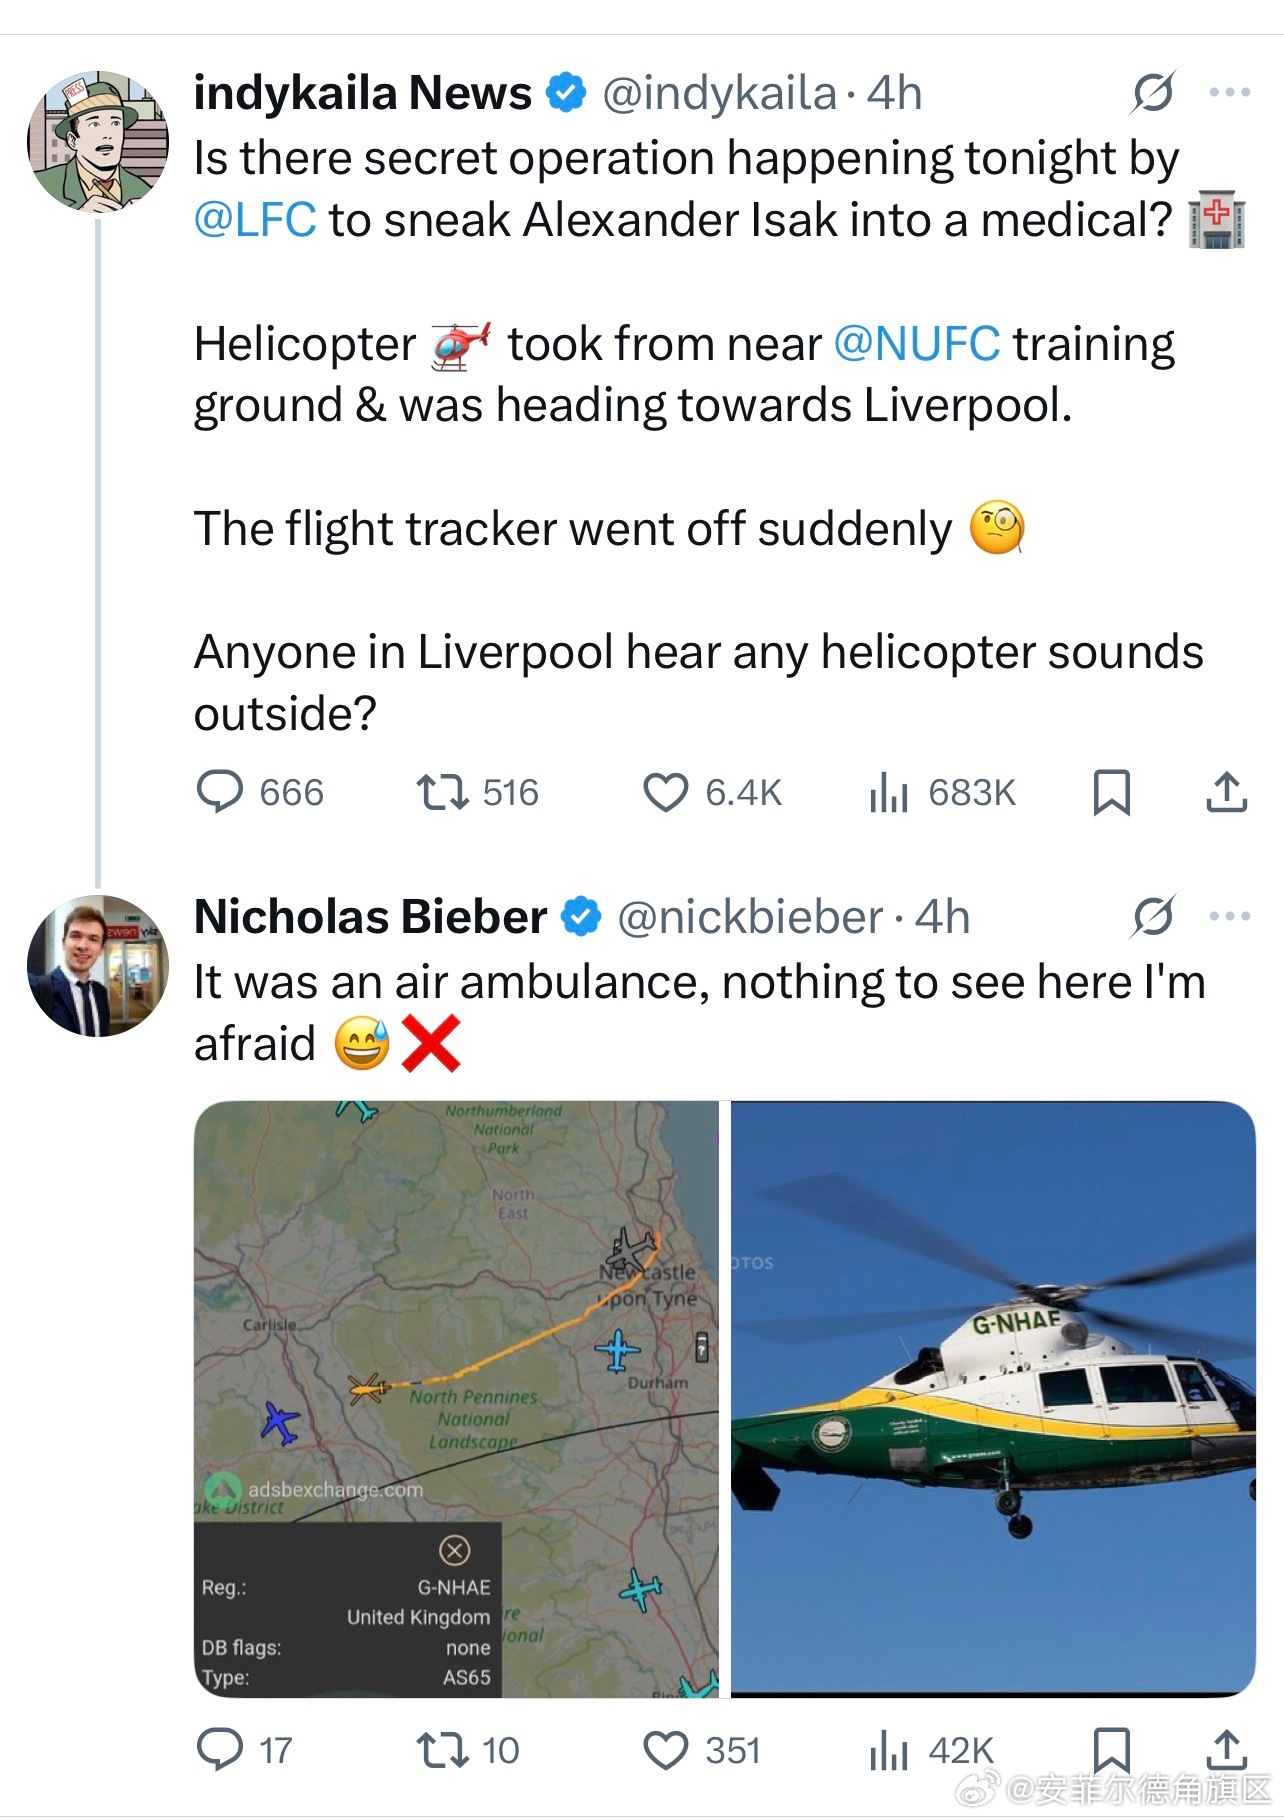
Task: Share the indykaila News tweet
Action: [x=1226, y=793]
